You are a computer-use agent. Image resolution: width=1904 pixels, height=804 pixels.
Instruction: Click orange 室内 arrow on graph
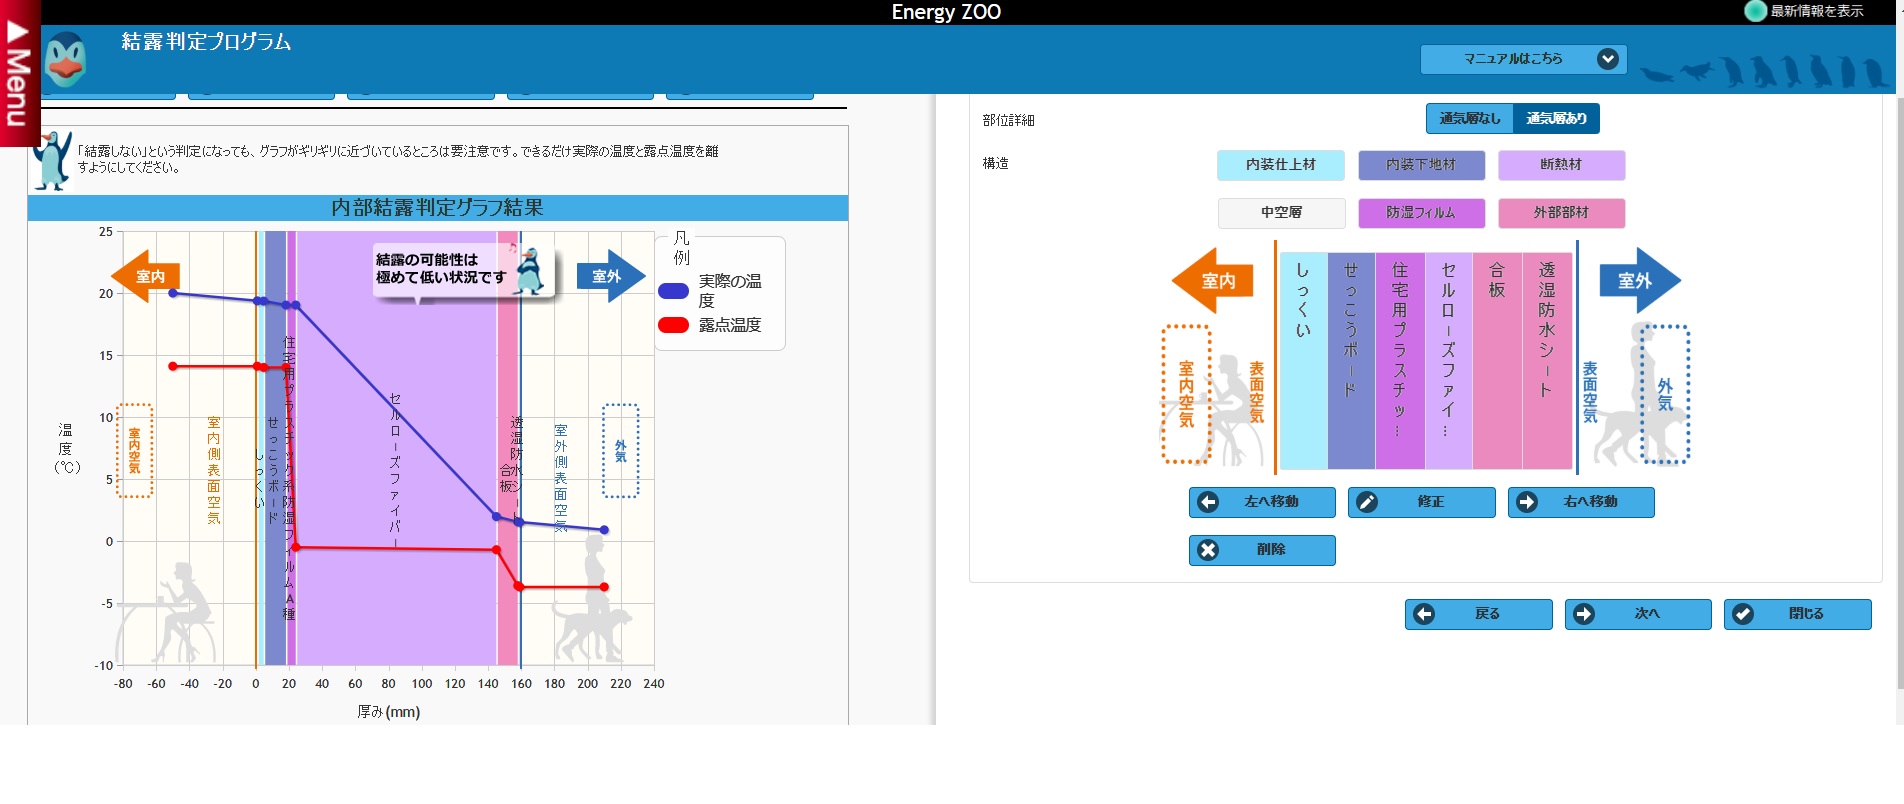(x=145, y=276)
